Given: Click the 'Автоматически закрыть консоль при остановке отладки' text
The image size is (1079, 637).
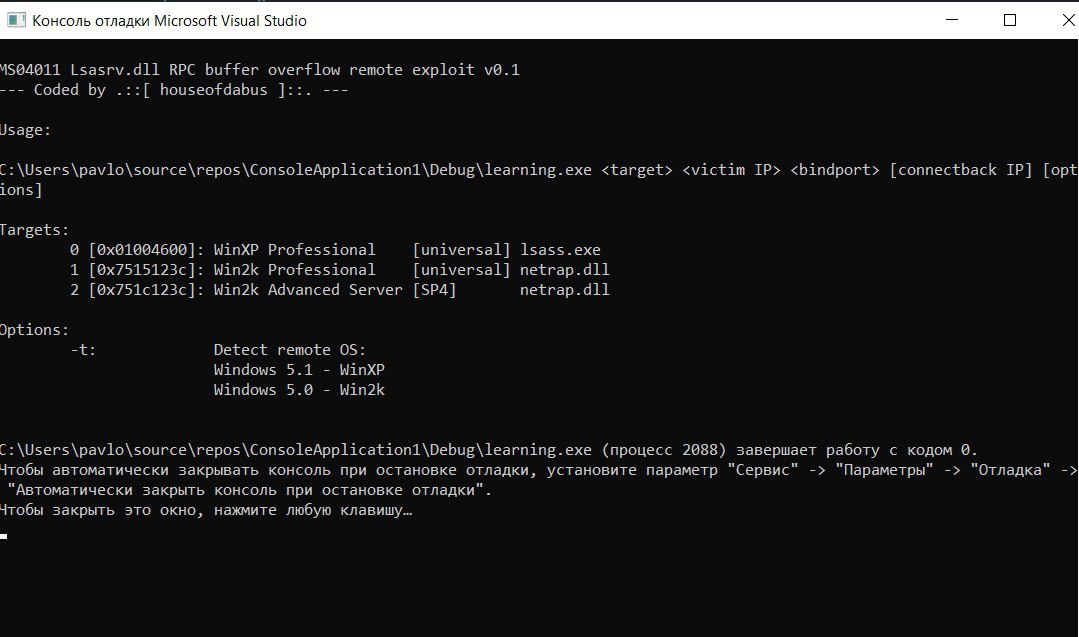Looking at the screenshot, I should tap(249, 490).
